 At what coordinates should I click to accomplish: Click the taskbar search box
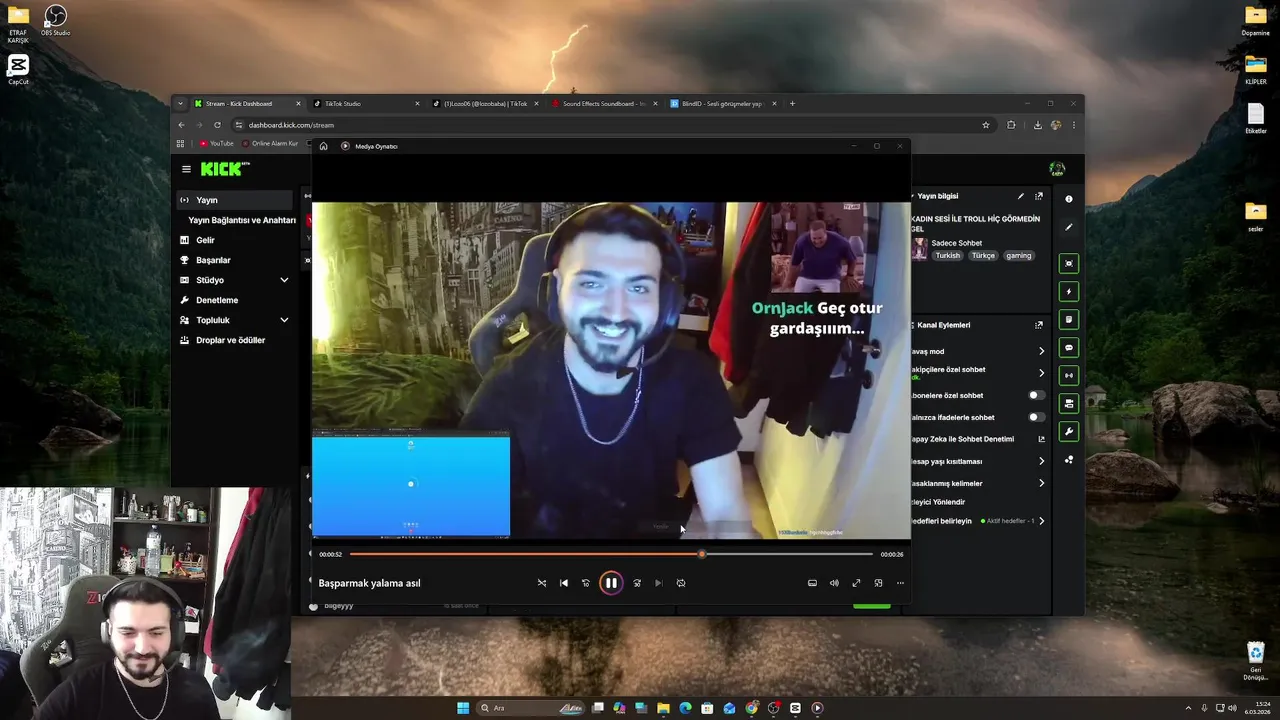(x=532, y=708)
